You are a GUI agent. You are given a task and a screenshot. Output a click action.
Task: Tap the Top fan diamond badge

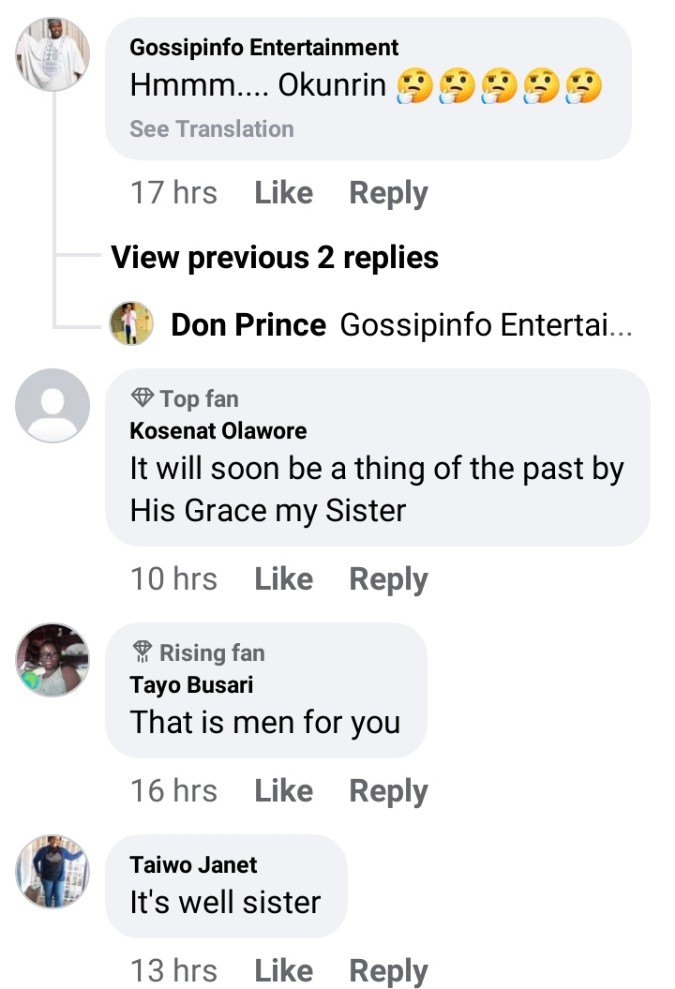pyautogui.click(x=141, y=399)
